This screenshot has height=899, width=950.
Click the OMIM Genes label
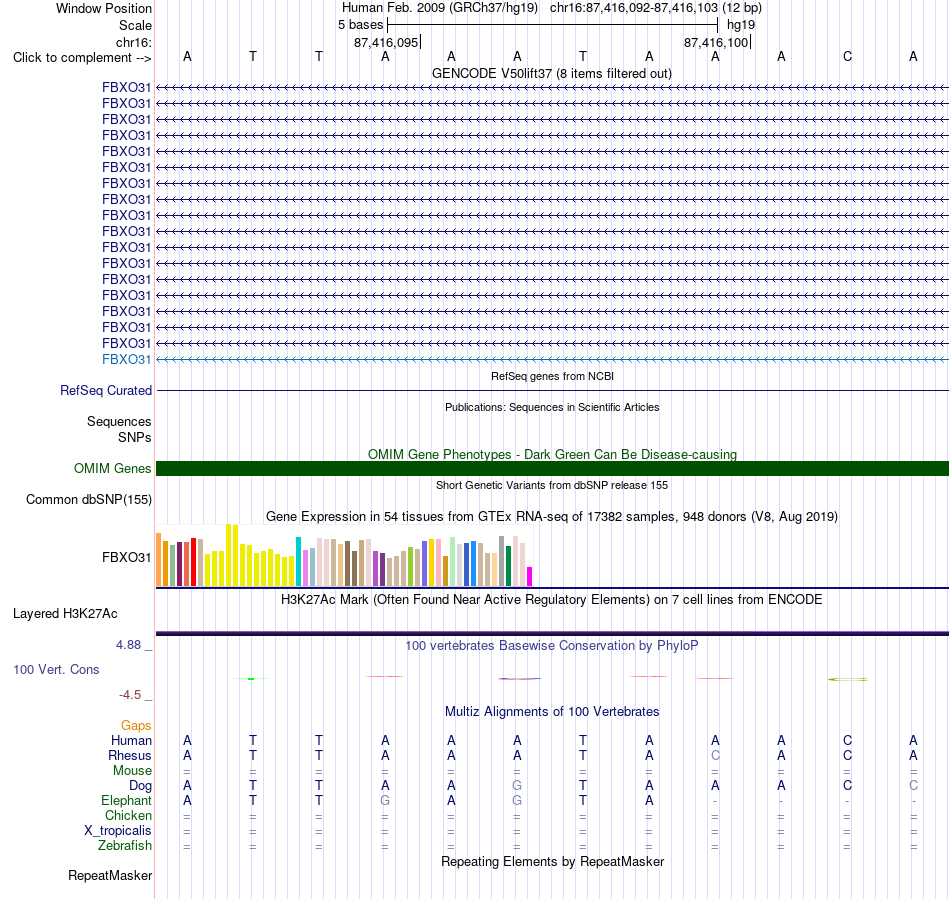[112, 468]
